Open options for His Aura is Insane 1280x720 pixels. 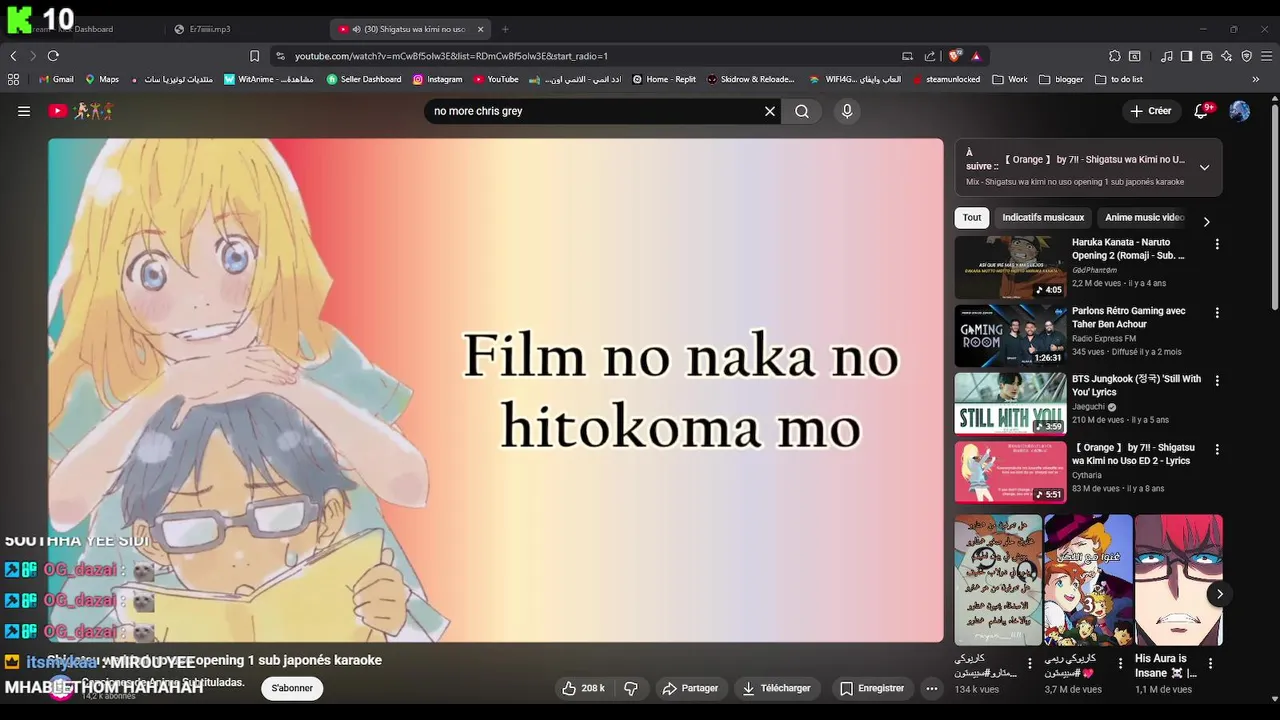click(1210, 663)
